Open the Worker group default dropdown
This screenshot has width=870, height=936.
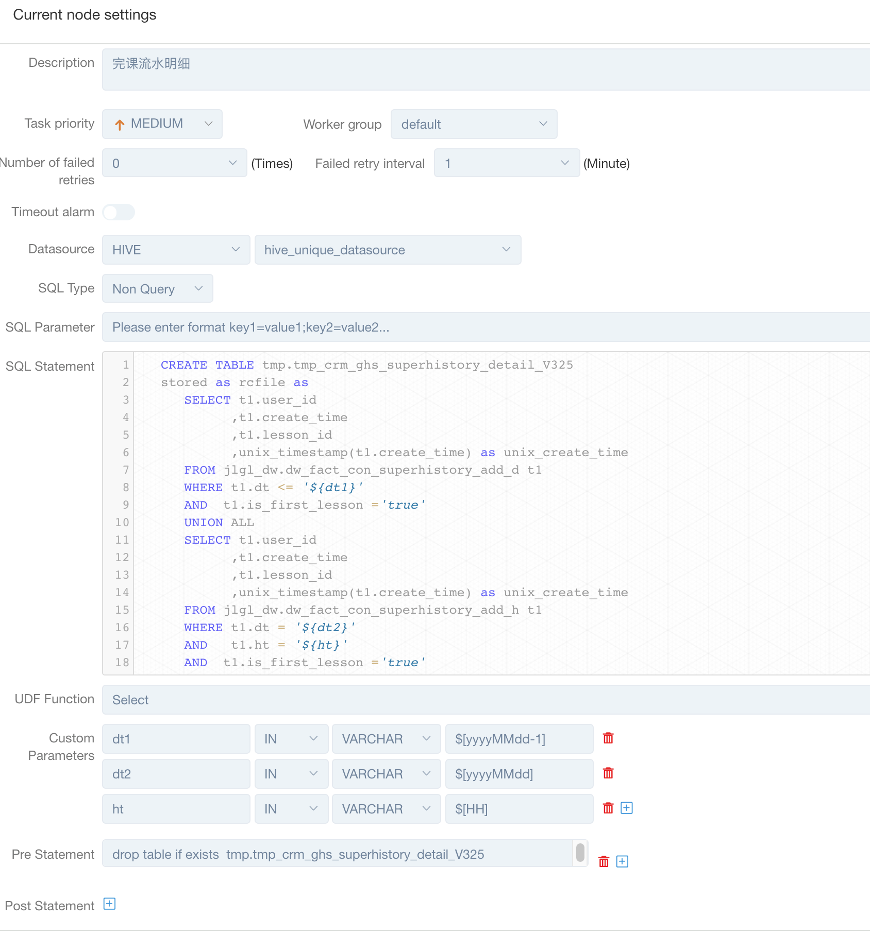(474, 124)
